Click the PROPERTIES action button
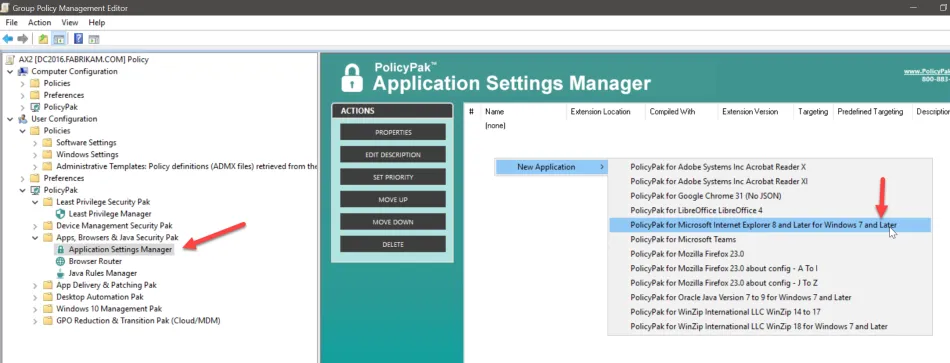The width and height of the screenshot is (950, 363). pyautogui.click(x=393, y=132)
